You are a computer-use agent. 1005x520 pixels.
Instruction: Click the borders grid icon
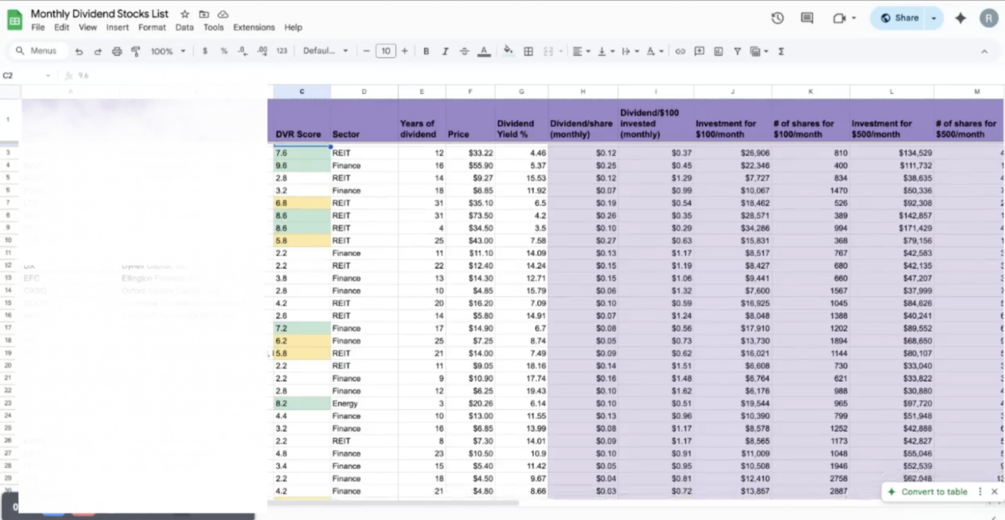(528, 51)
